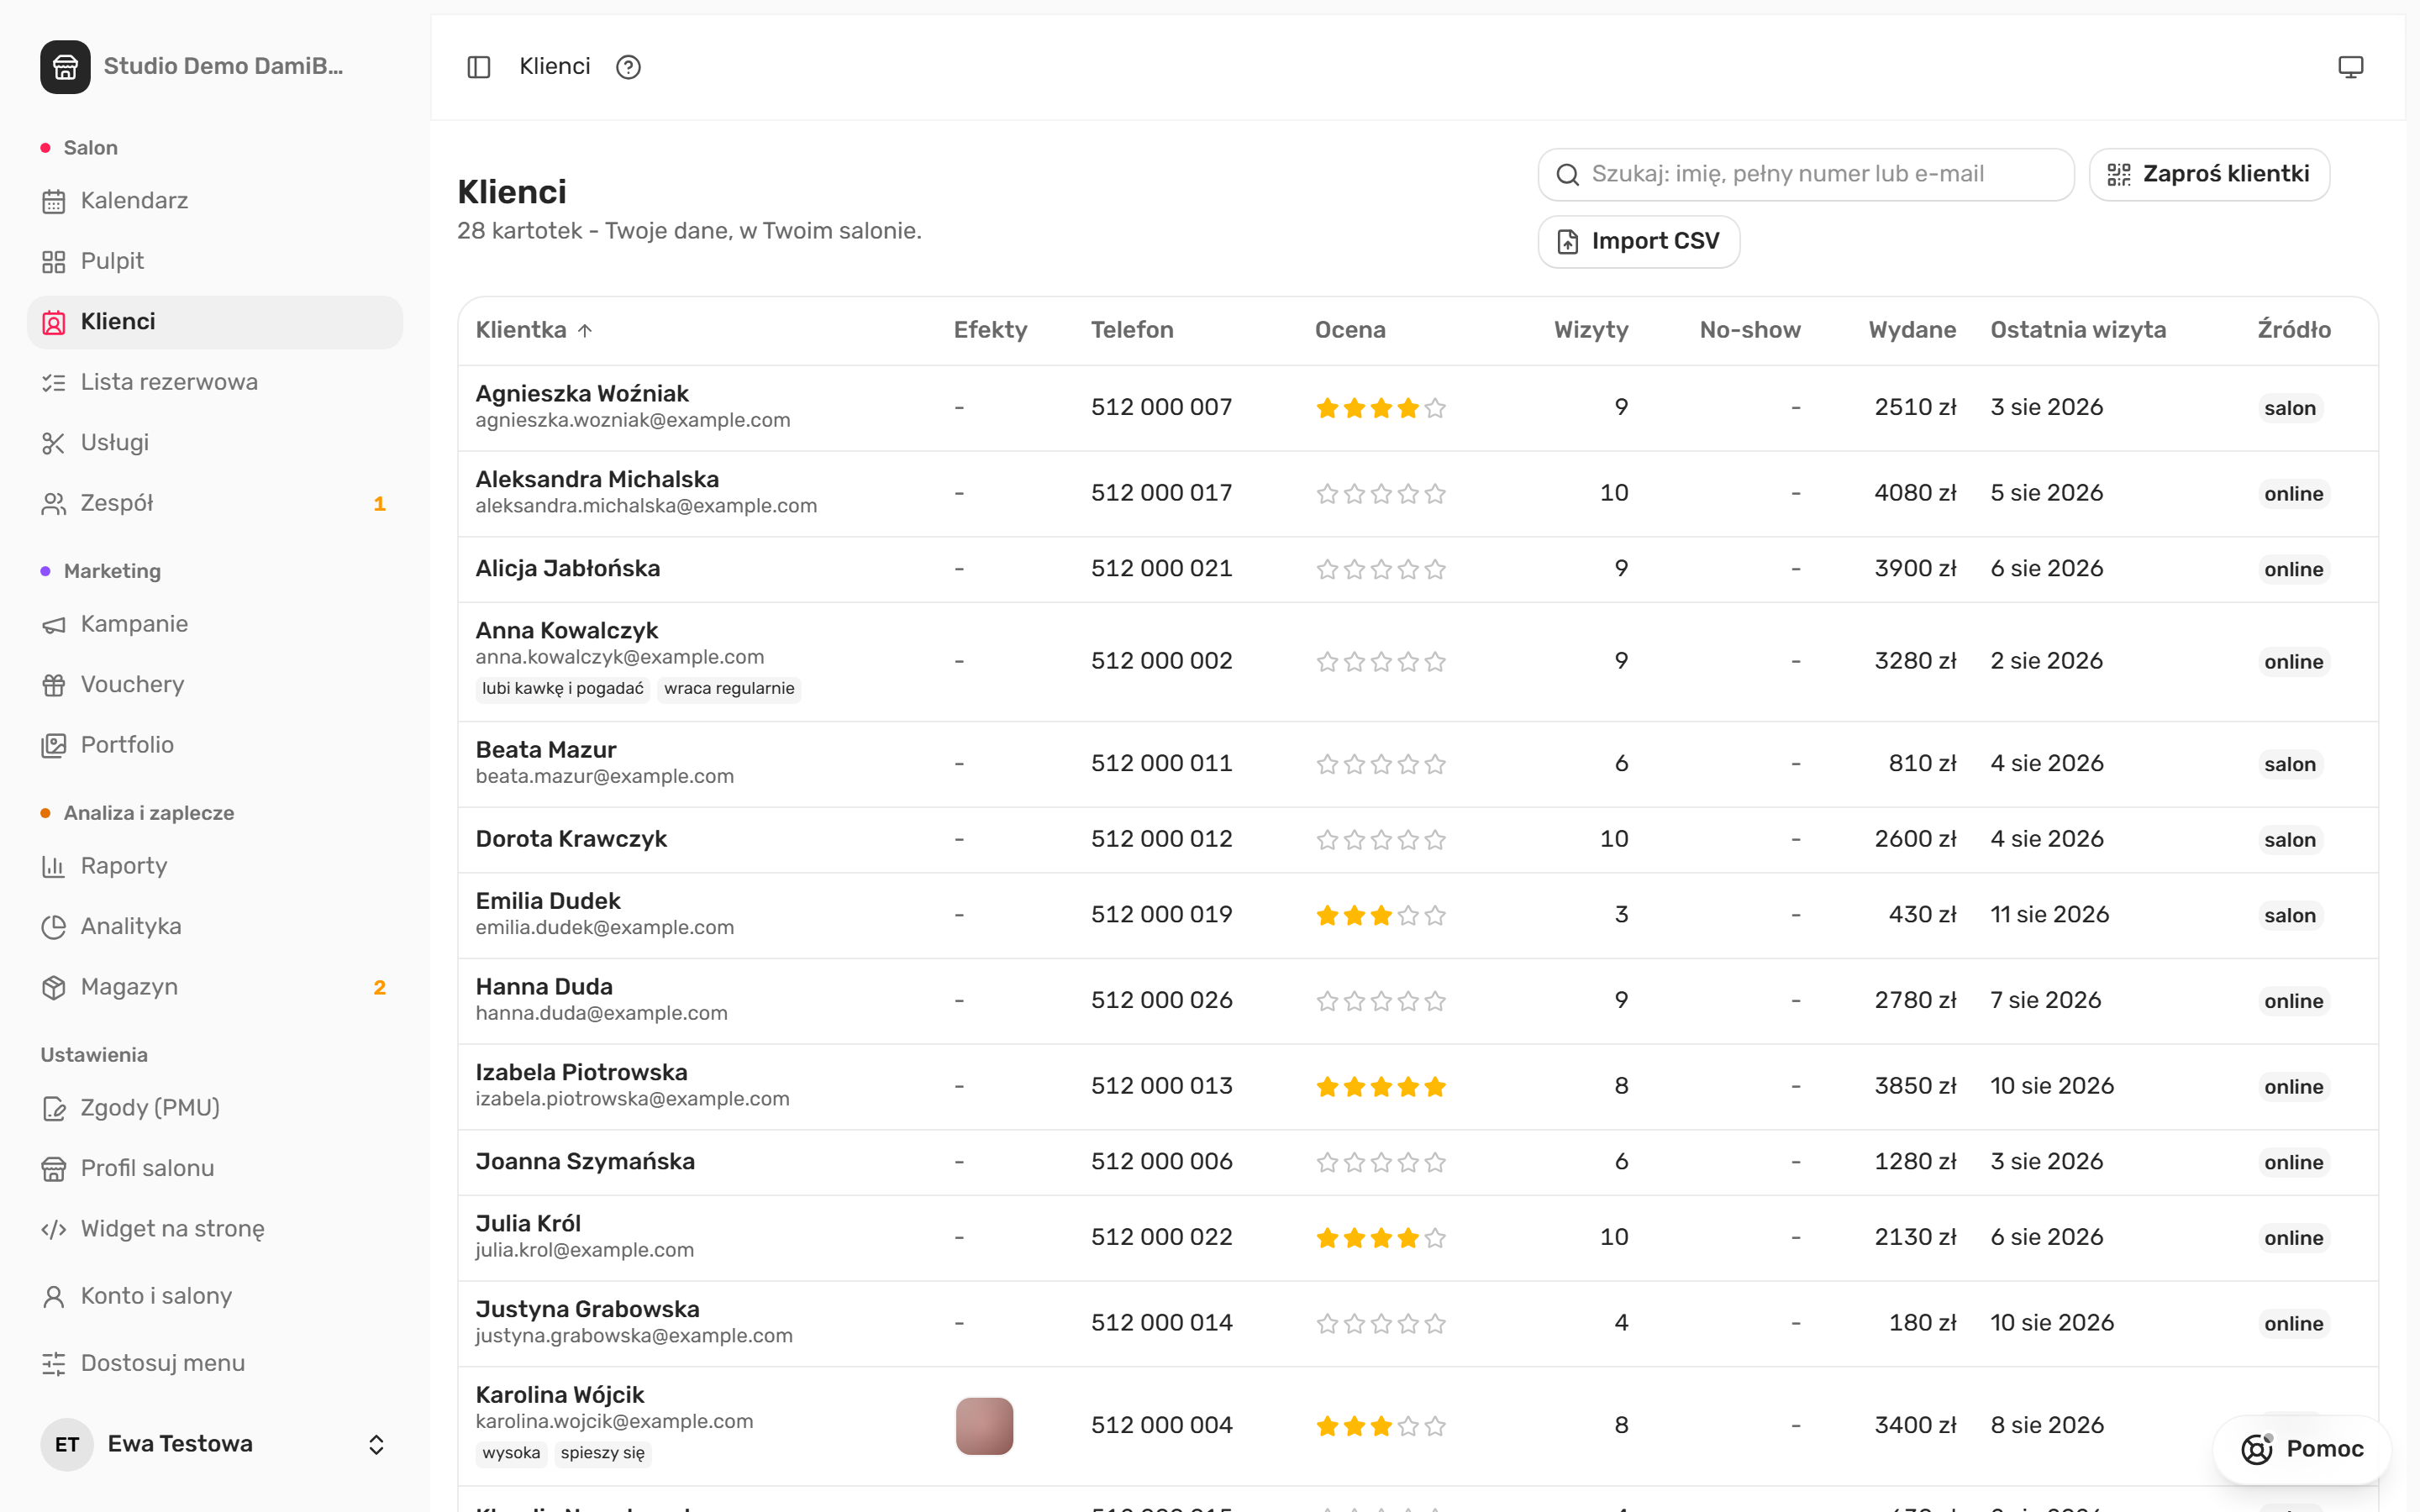Viewport: 2420px width, 1512px height.
Task: Click phone number 512 000 019
Action: [x=1161, y=914]
